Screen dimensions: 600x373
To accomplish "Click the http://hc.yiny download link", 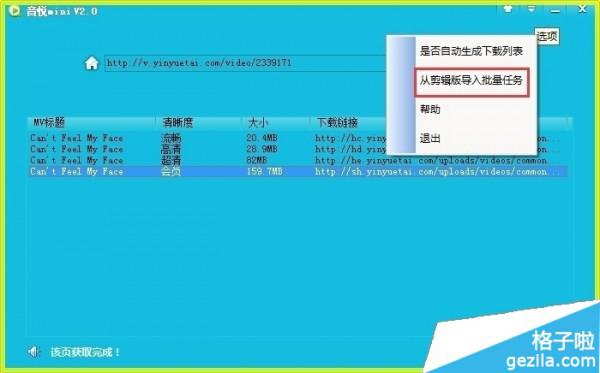I will pyautogui.click(x=351, y=138).
